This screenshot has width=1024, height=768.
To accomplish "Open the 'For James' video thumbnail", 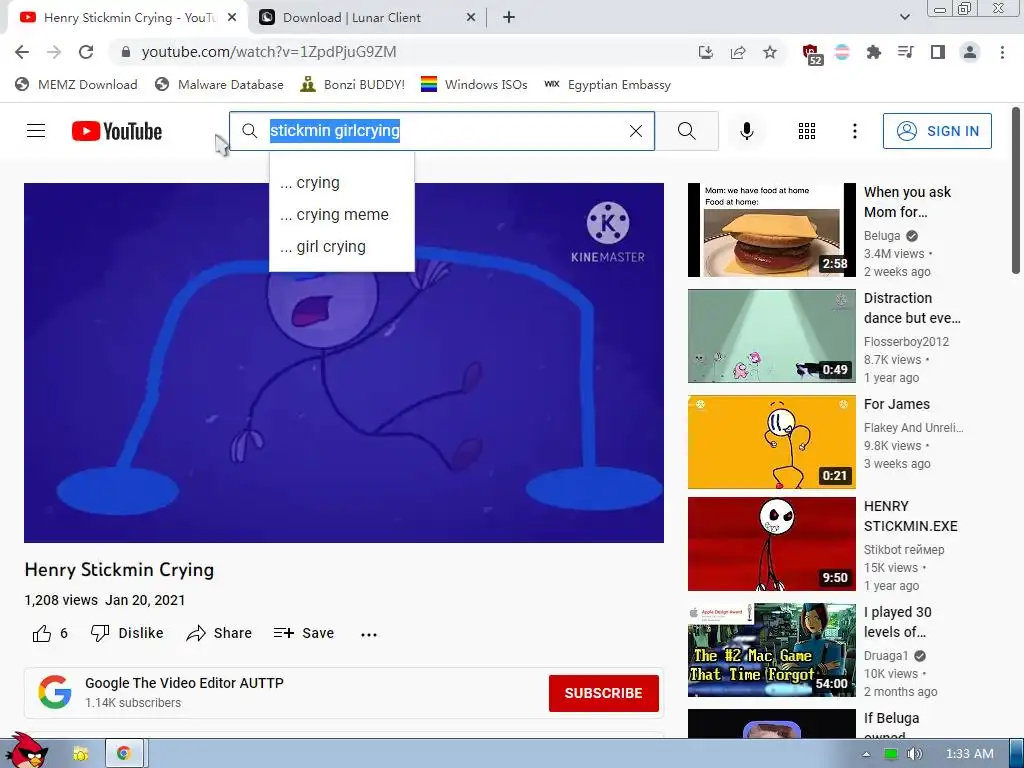I will (x=771, y=441).
